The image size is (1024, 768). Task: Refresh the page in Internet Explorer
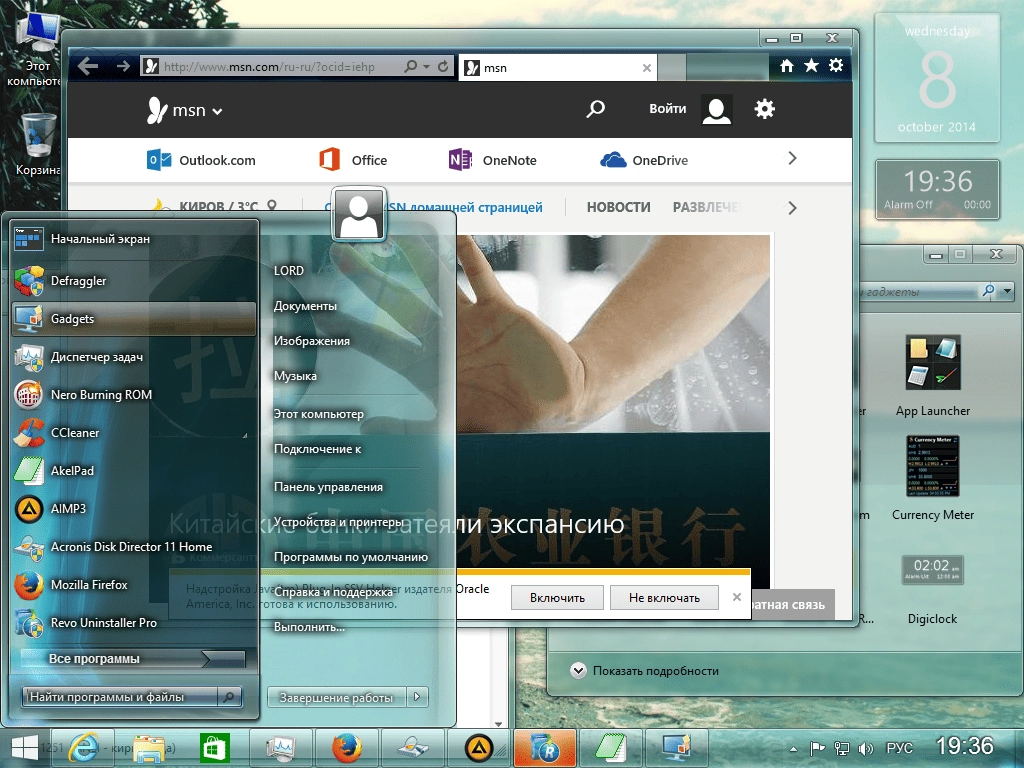pyautogui.click(x=443, y=67)
